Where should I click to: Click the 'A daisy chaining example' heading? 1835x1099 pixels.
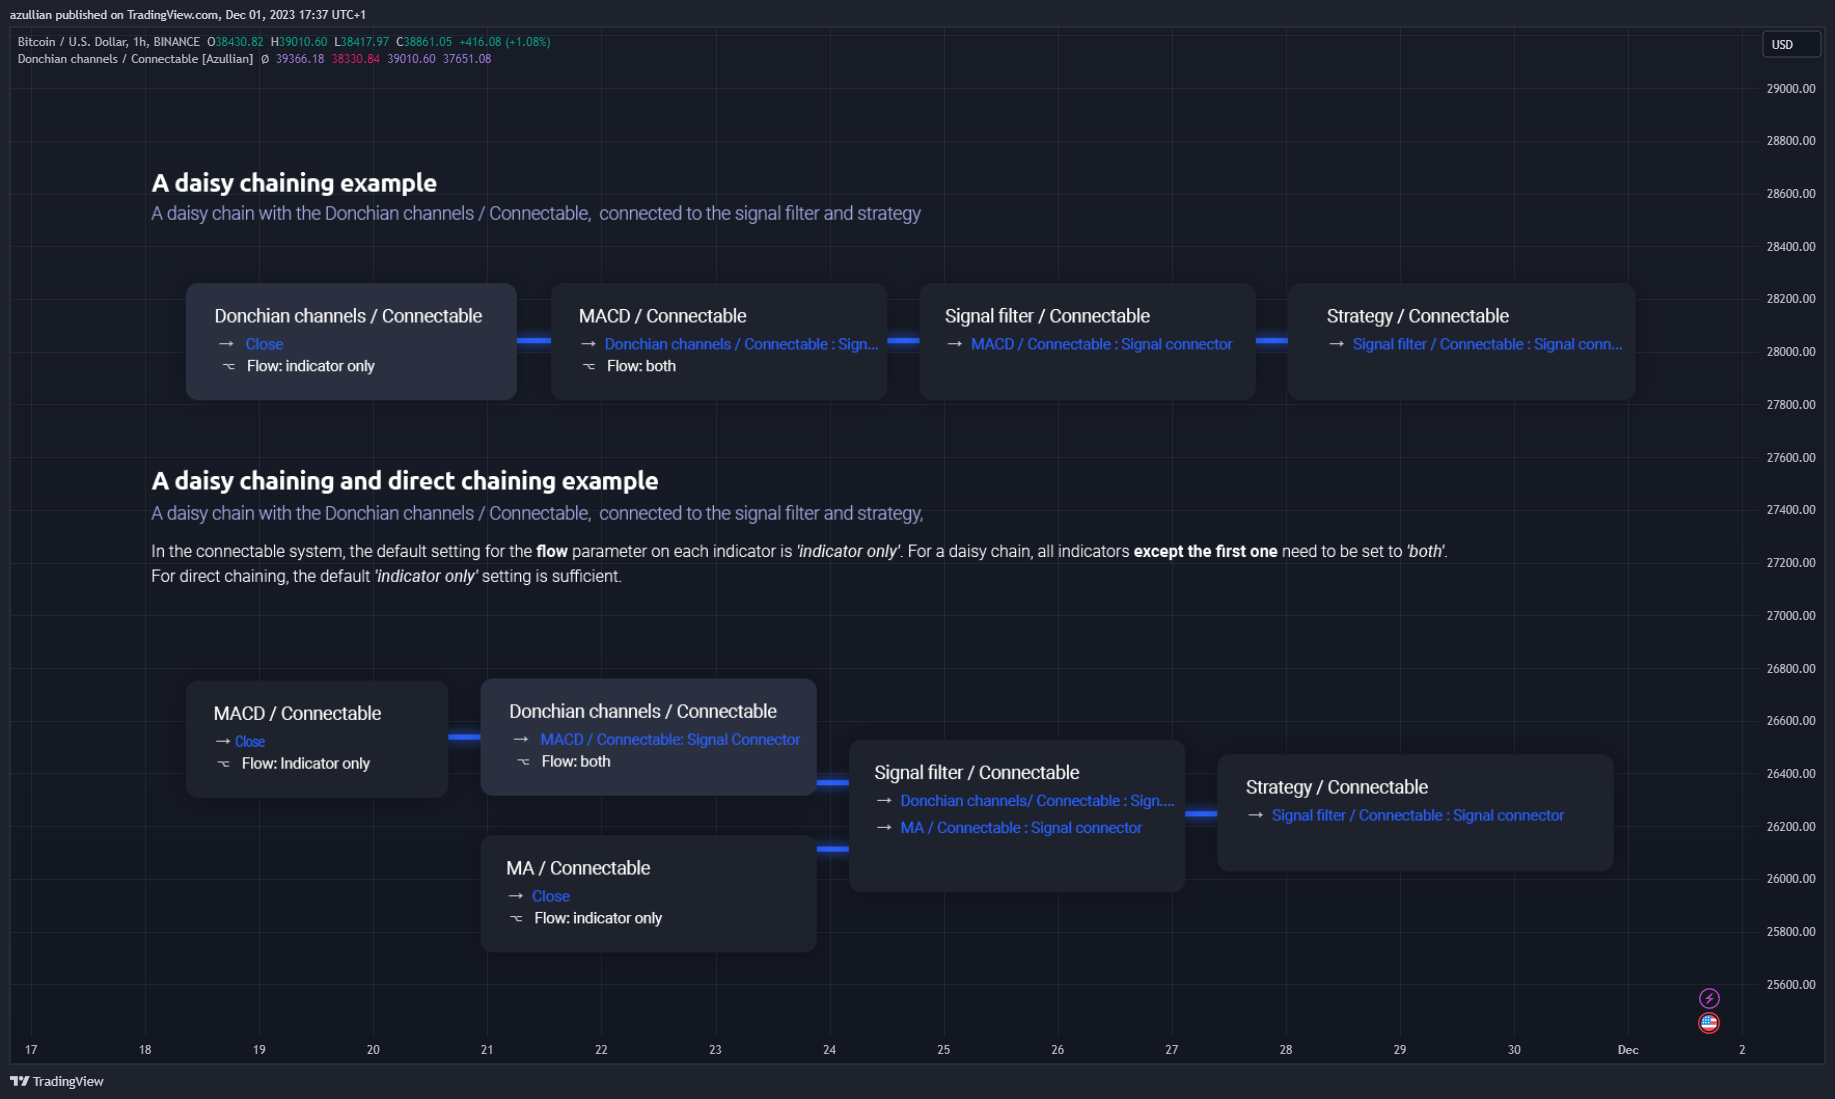[x=294, y=183]
